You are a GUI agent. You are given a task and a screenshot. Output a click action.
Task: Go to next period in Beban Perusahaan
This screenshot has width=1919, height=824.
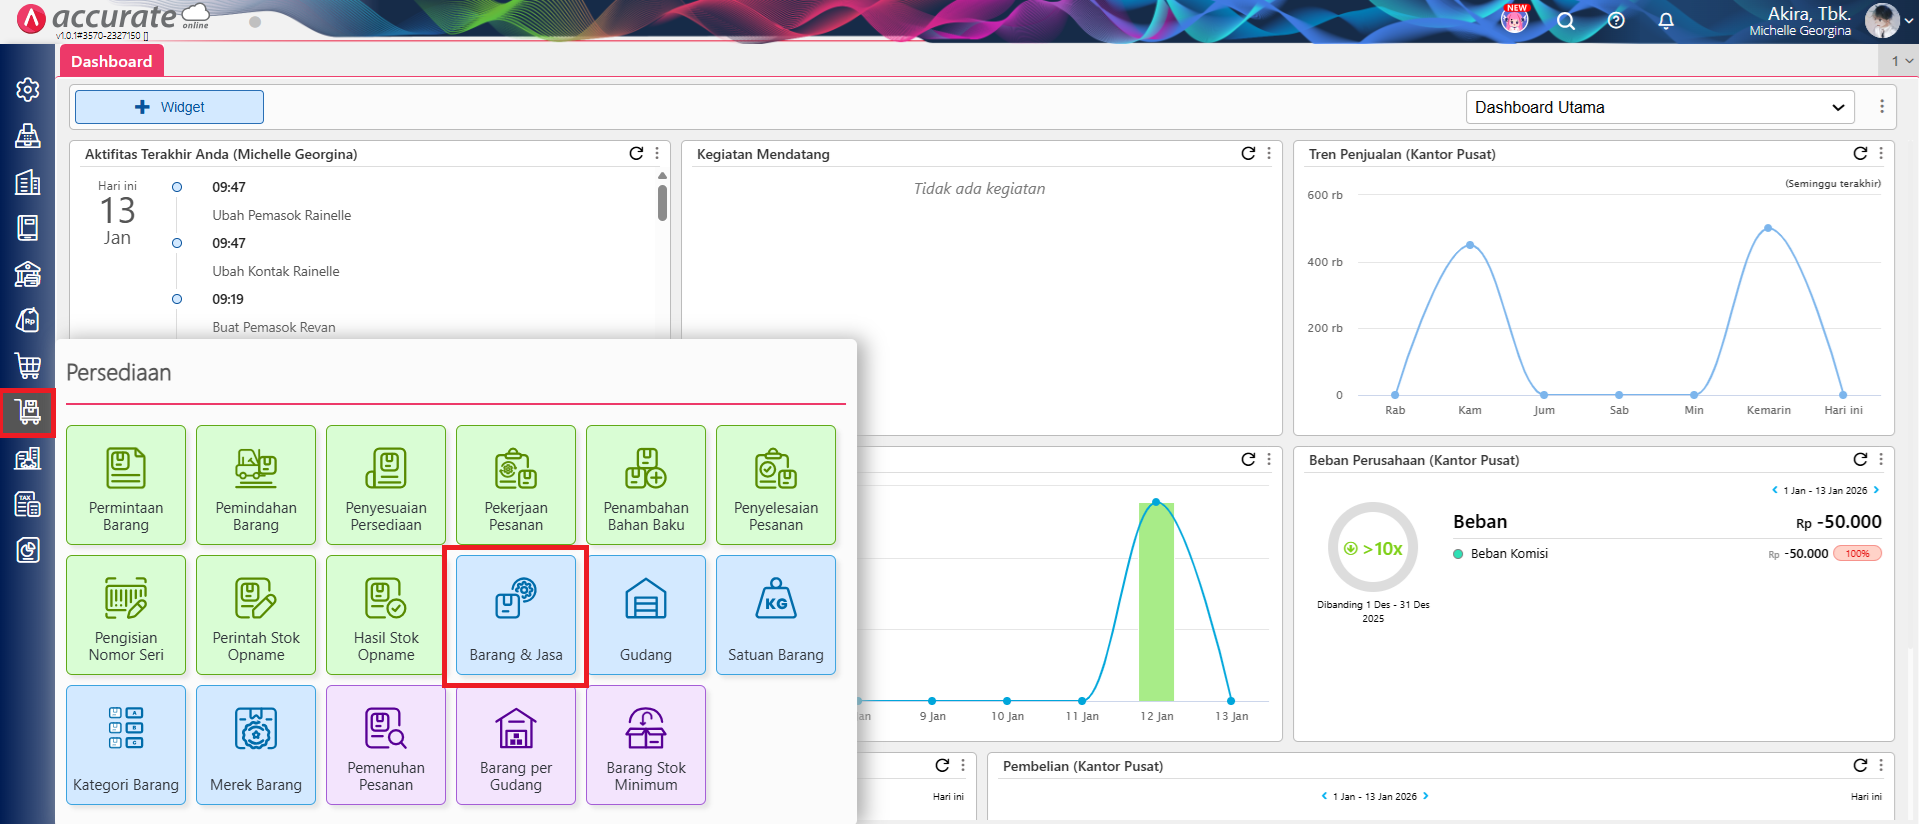pyautogui.click(x=1876, y=490)
